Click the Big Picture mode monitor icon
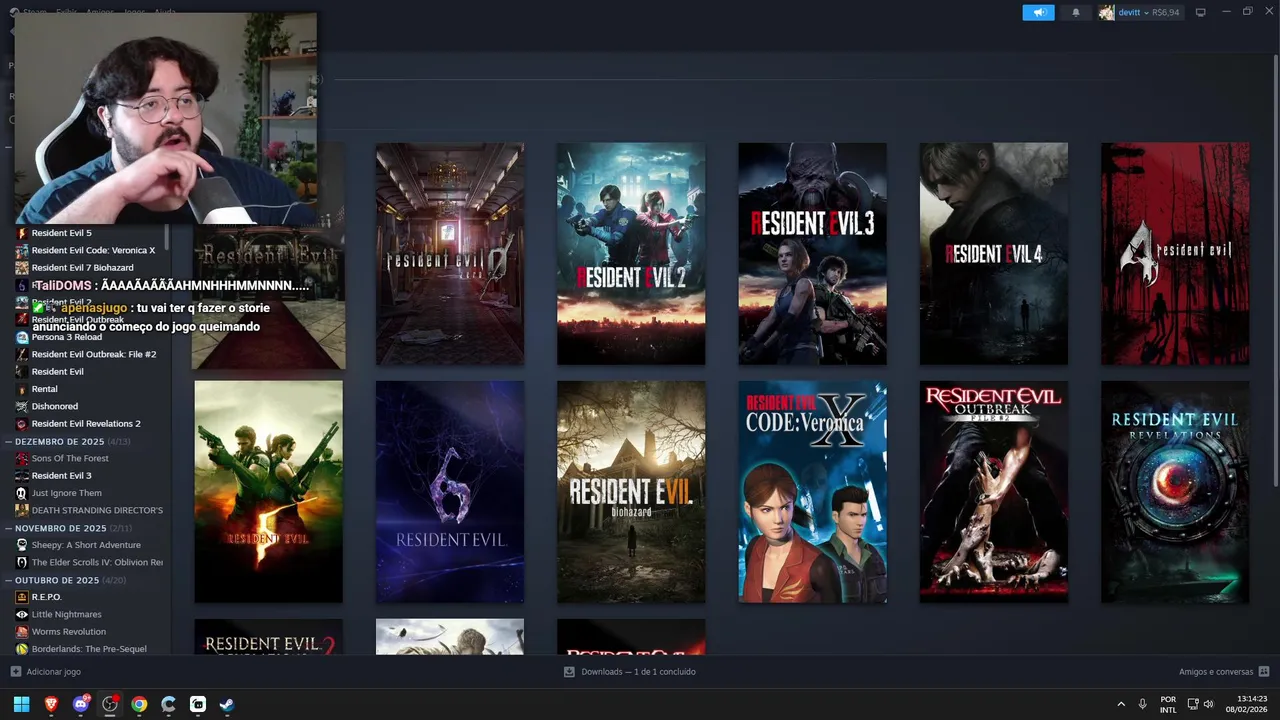Screen dimensions: 1280x720 point(1201,12)
